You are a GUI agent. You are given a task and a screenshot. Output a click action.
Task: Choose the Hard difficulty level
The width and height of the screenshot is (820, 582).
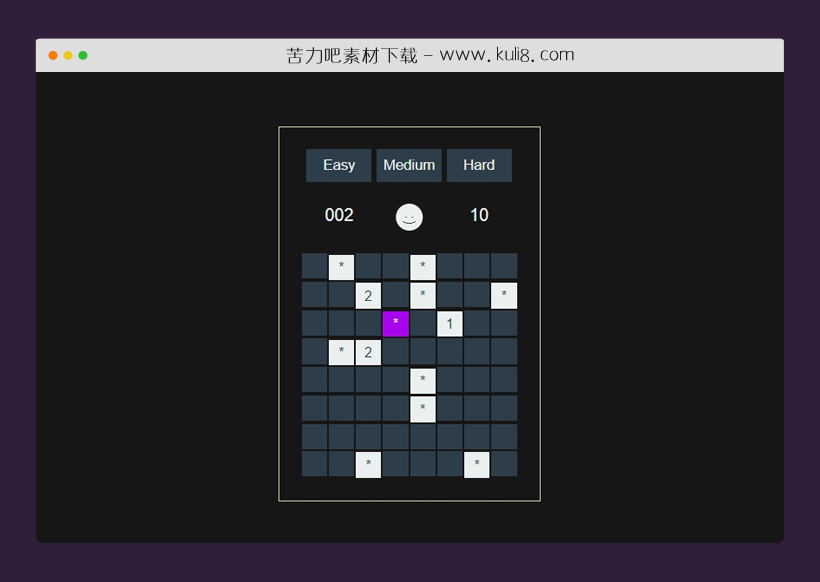[x=479, y=165]
